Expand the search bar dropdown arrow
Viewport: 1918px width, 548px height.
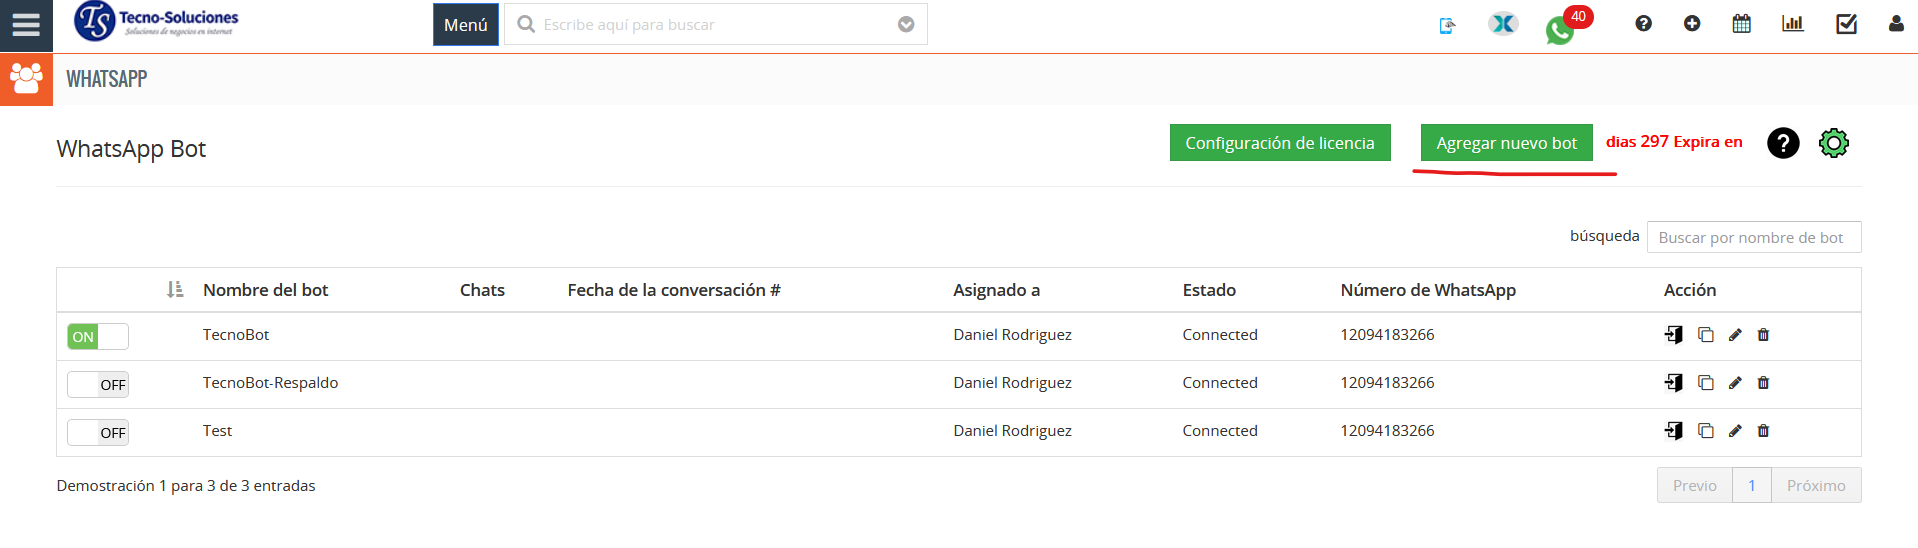[906, 25]
